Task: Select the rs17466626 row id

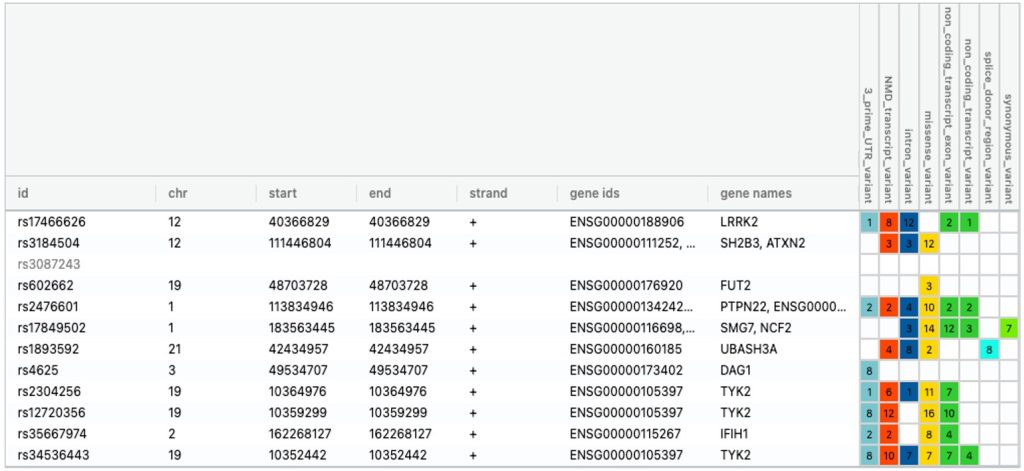Action: point(52,221)
